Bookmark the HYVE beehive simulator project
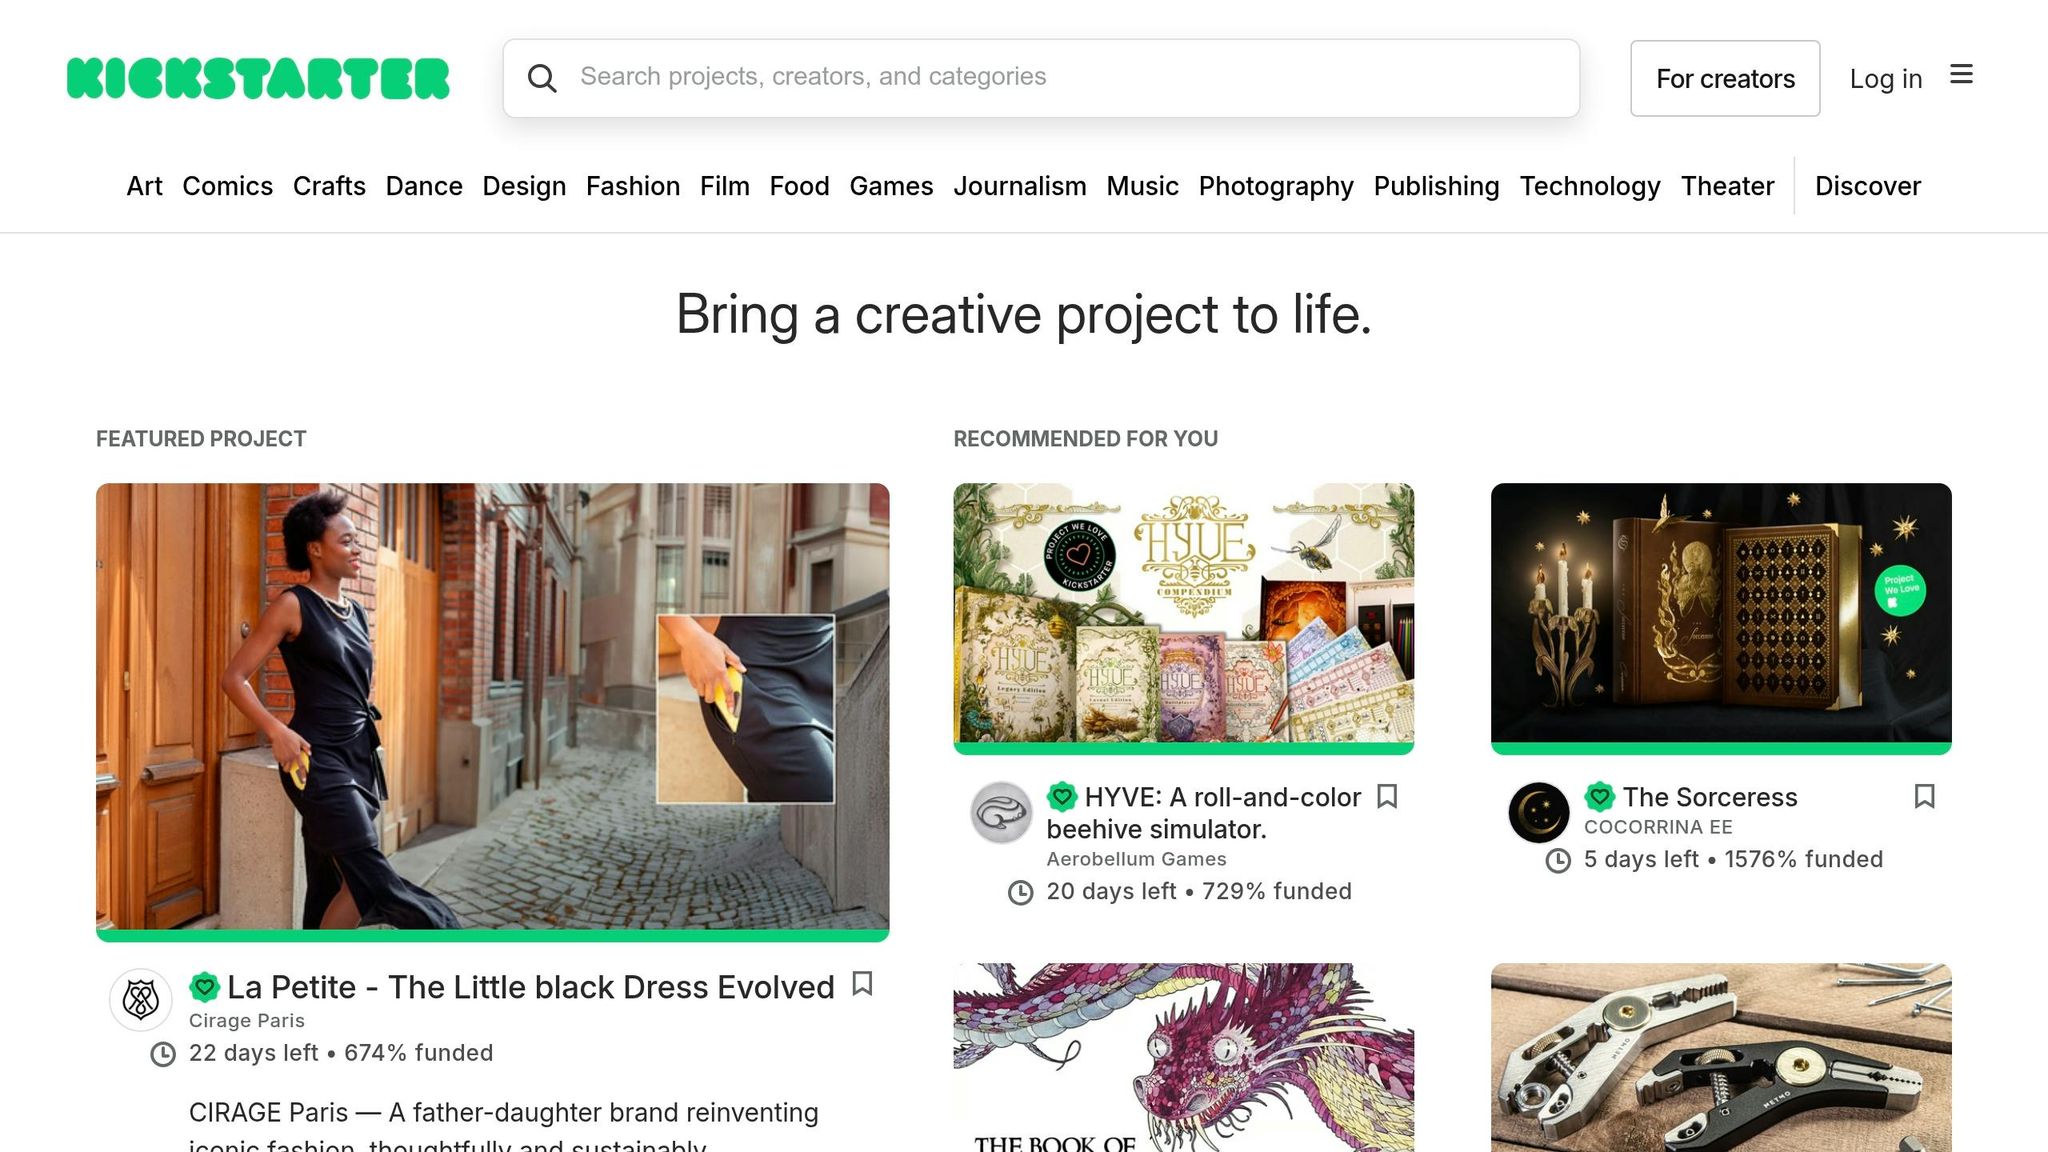The height and width of the screenshot is (1152, 2048). [x=1388, y=797]
